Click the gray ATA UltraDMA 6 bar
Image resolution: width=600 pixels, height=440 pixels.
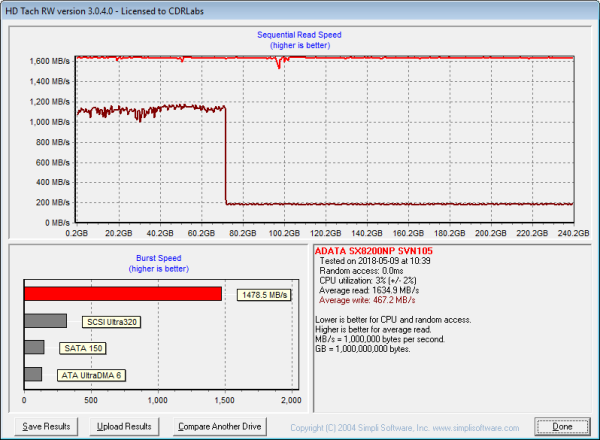click(33, 374)
